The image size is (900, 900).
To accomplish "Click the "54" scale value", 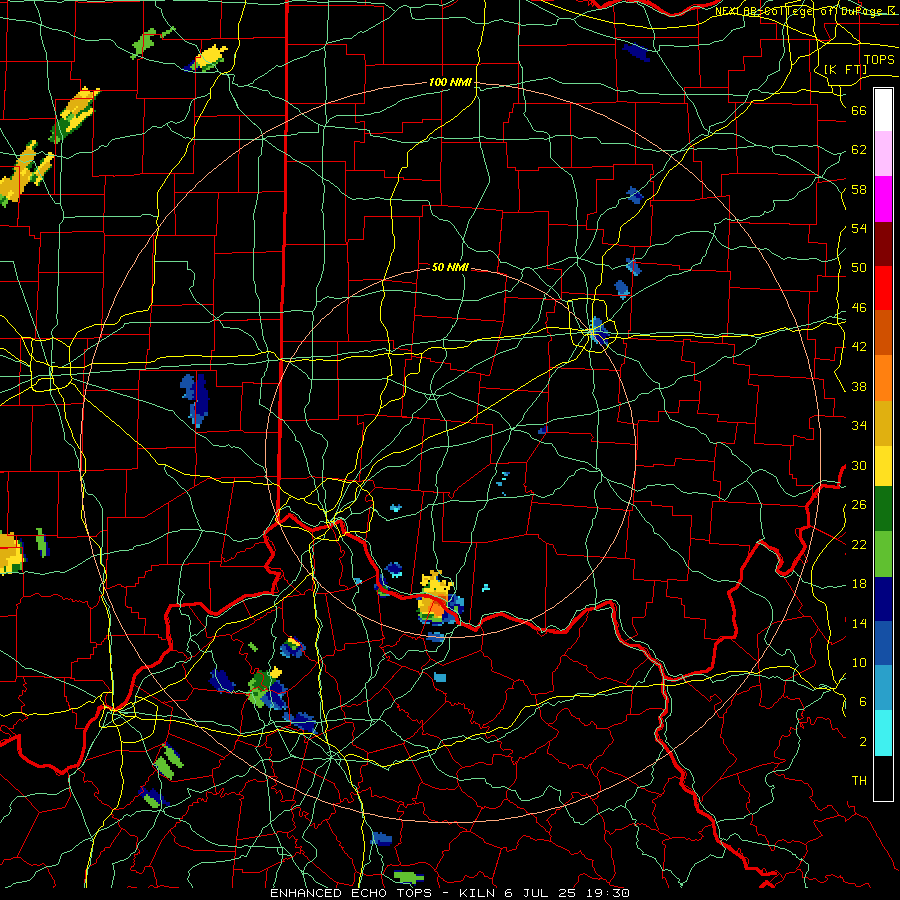I will click(859, 228).
